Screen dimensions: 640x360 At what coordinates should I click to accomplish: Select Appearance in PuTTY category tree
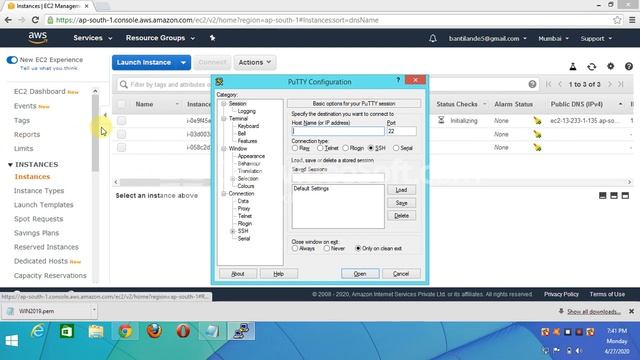(x=251, y=156)
